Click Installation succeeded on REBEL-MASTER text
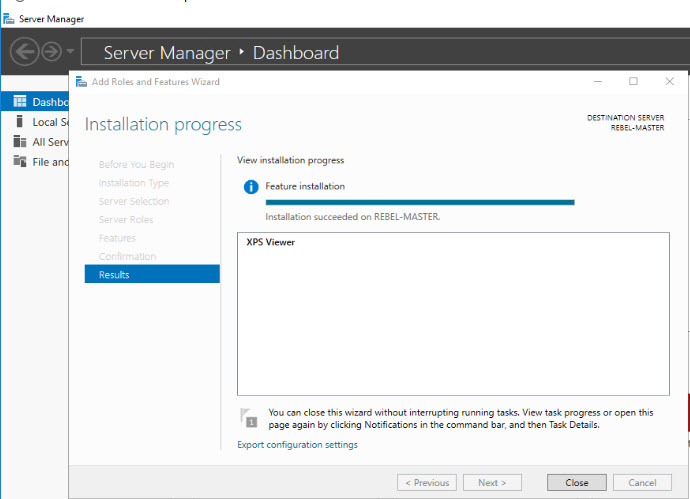 click(352, 217)
